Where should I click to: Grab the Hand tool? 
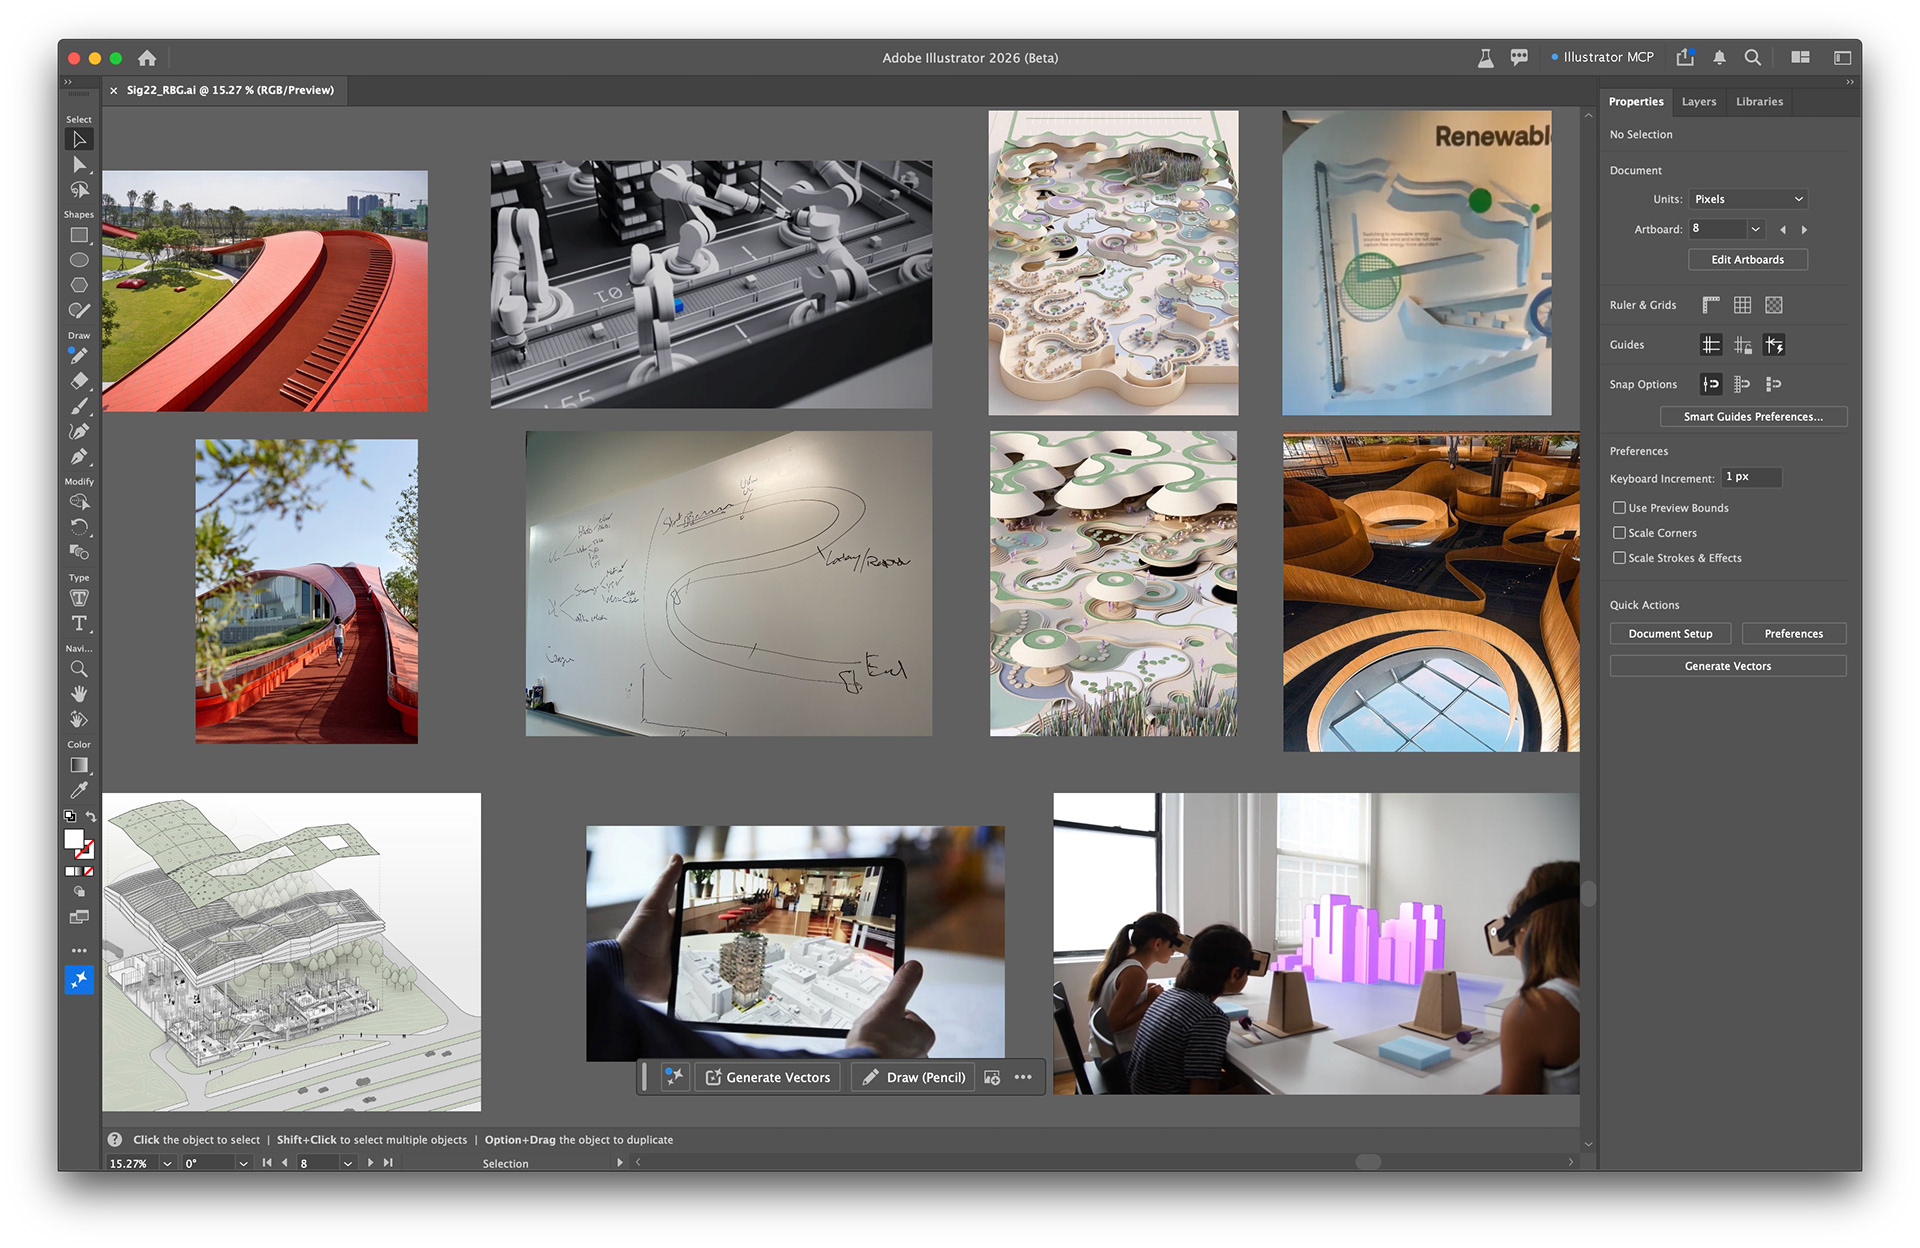80,694
